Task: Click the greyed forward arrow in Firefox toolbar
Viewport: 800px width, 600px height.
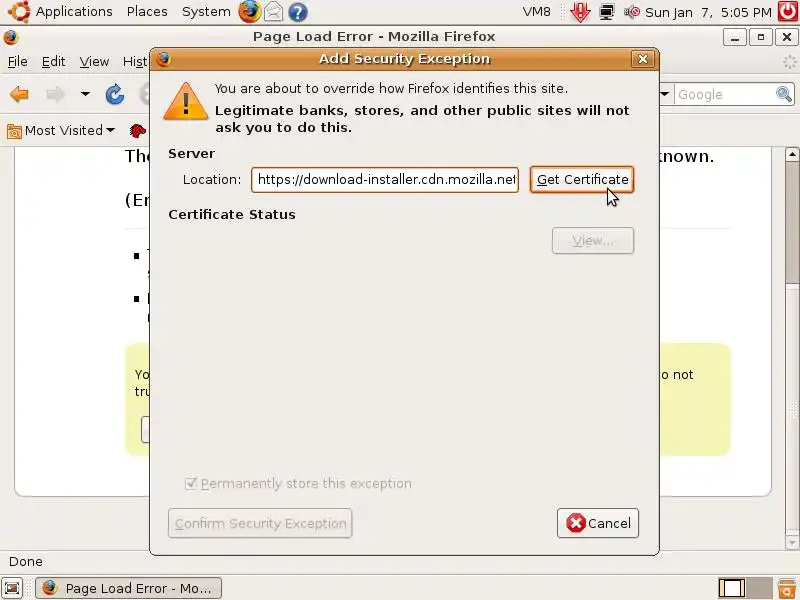Action: [55, 94]
